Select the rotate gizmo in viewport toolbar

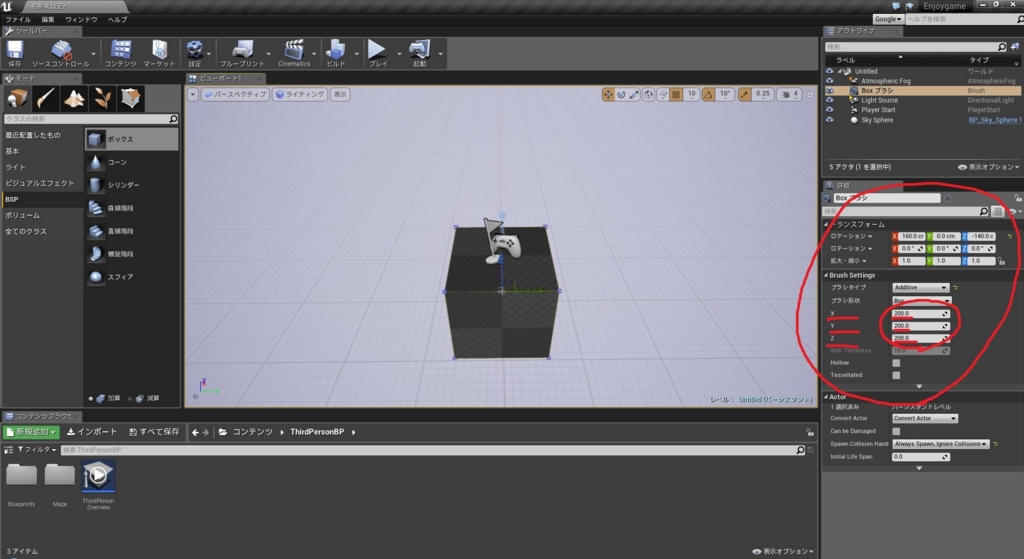pos(621,95)
